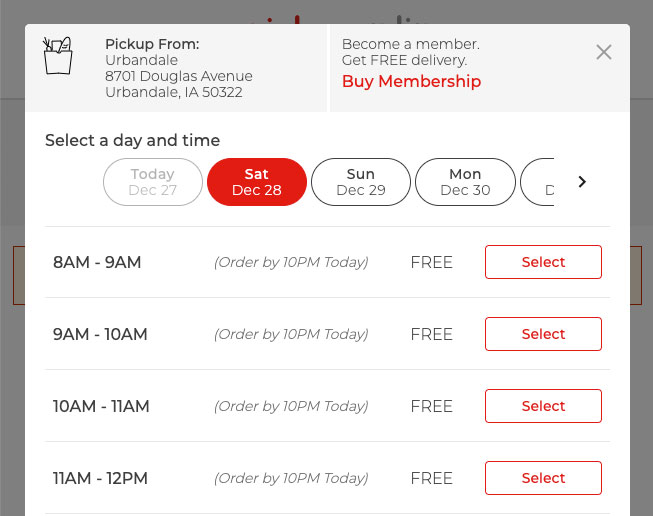653x516 pixels.
Task: Click the 'Select a day and time' heading
Action: [132, 140]
